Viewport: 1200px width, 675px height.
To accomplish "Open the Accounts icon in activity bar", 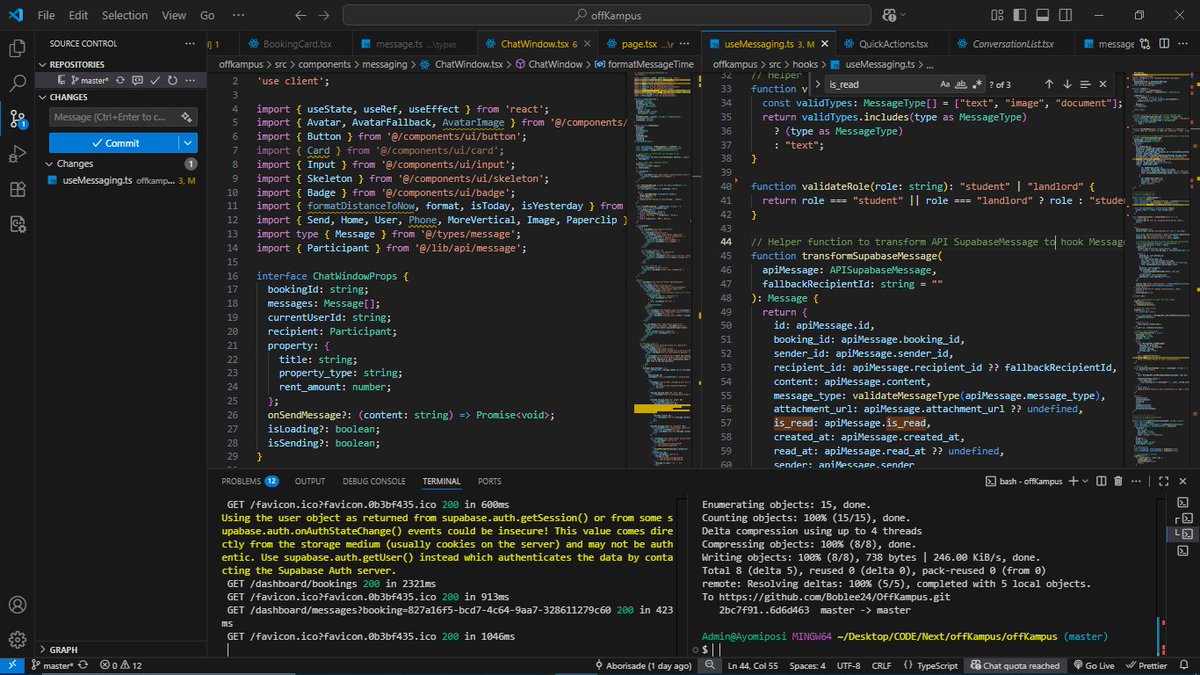I will pos(17,605).
